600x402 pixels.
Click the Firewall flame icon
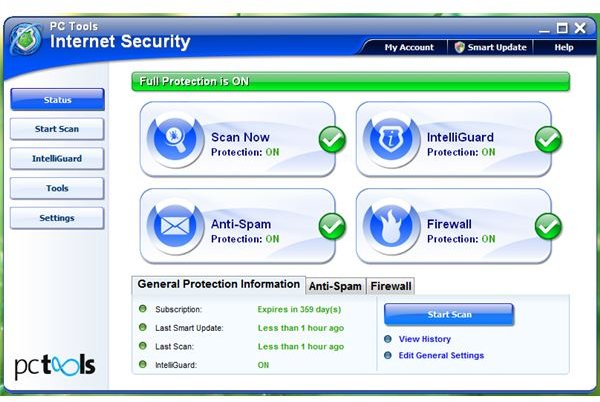click(x=391, y=226)
